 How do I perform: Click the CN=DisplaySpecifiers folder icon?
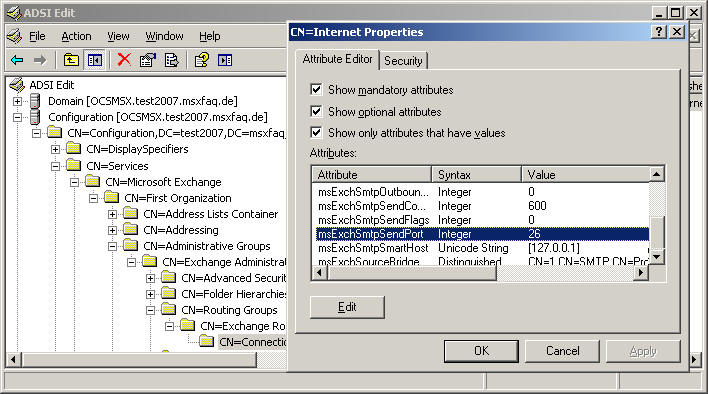[x=74, y=148]
